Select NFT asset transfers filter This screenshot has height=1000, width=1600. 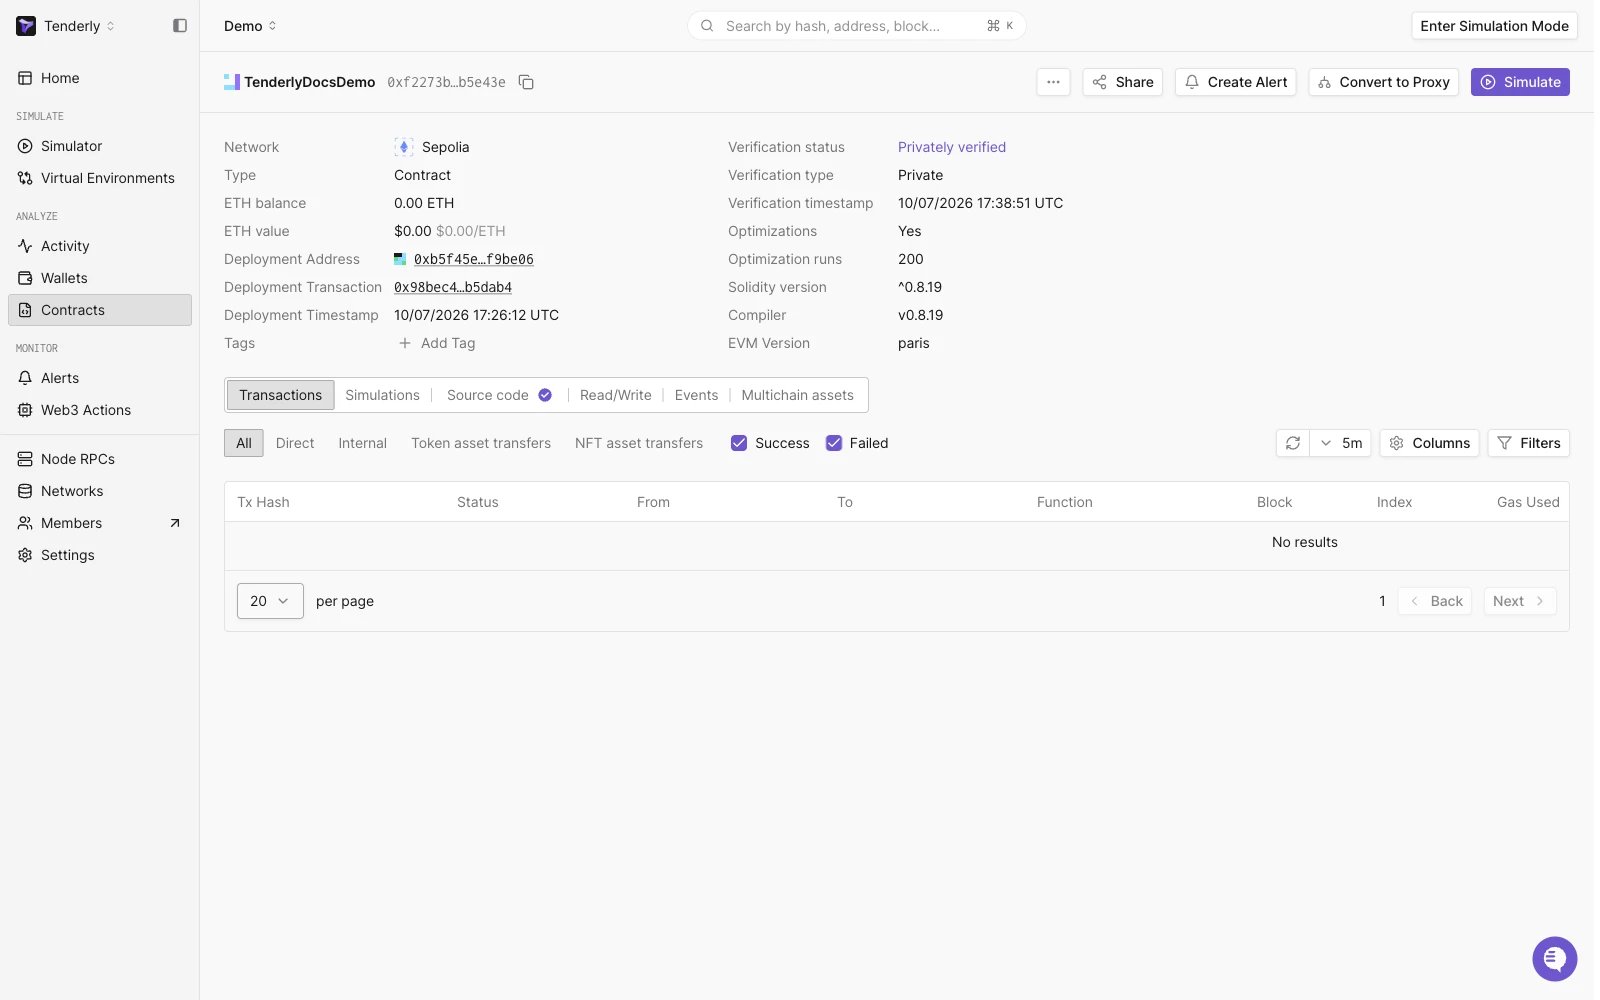coord(639,443)
